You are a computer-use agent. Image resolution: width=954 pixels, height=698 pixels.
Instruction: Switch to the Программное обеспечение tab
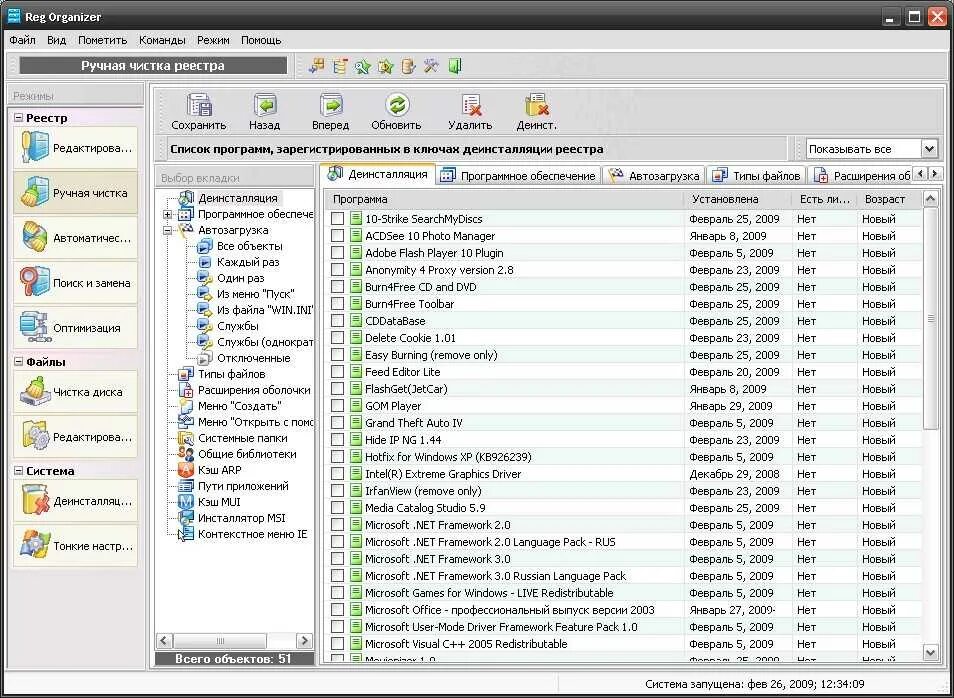point(518,176)
